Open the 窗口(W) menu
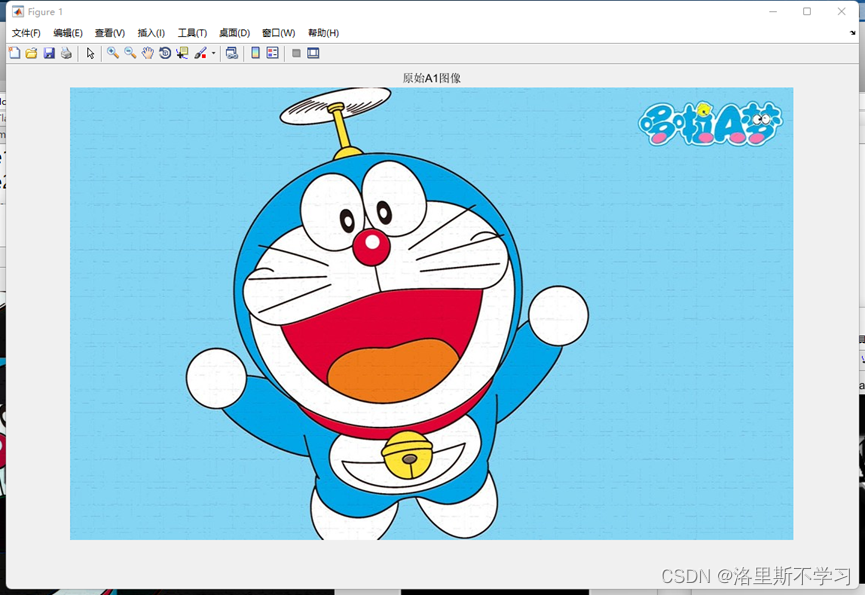 [279, 33]
